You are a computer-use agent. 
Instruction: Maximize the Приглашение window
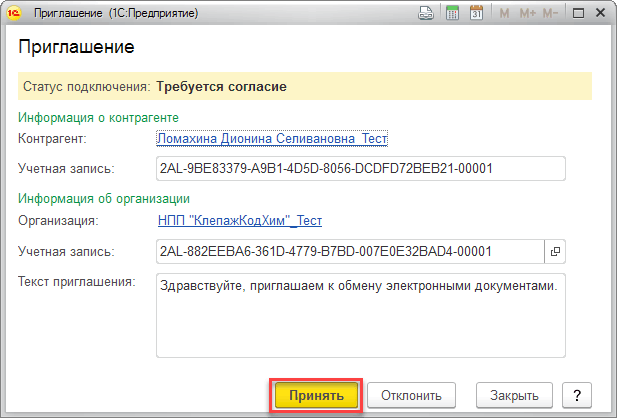coord(578,13)
